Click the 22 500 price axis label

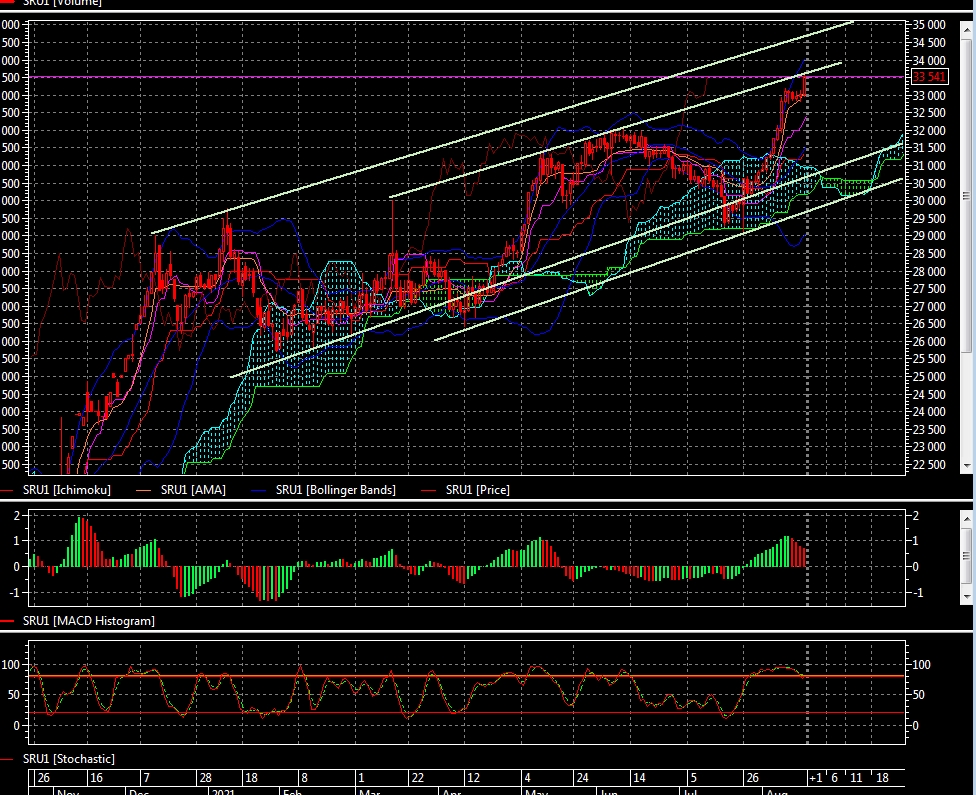point(929,465)
